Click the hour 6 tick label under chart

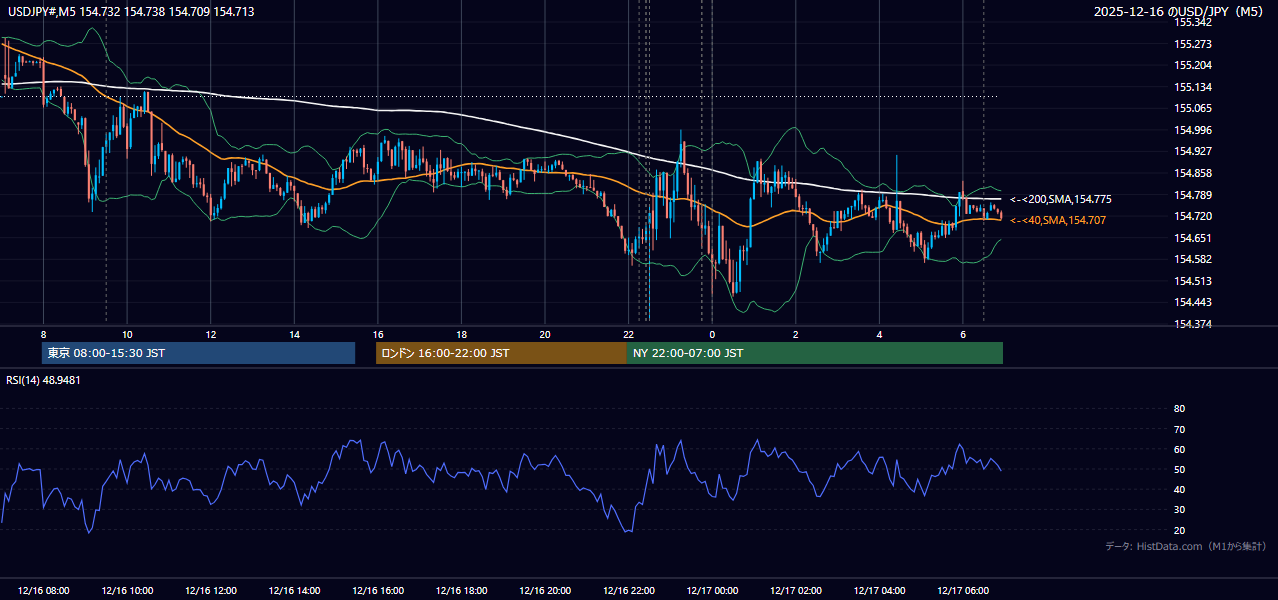click(x=963, y=334)
